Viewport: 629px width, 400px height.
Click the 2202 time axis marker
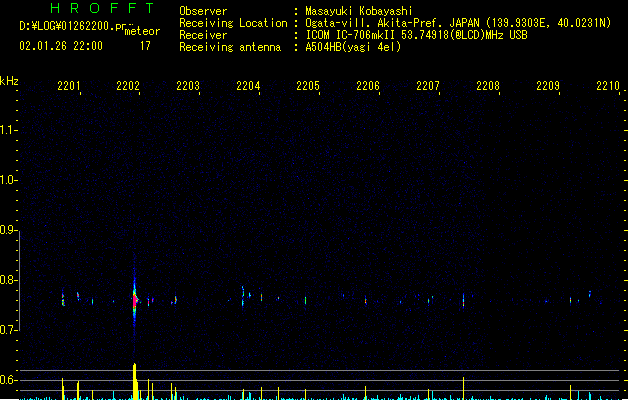(x=128, y=86)
